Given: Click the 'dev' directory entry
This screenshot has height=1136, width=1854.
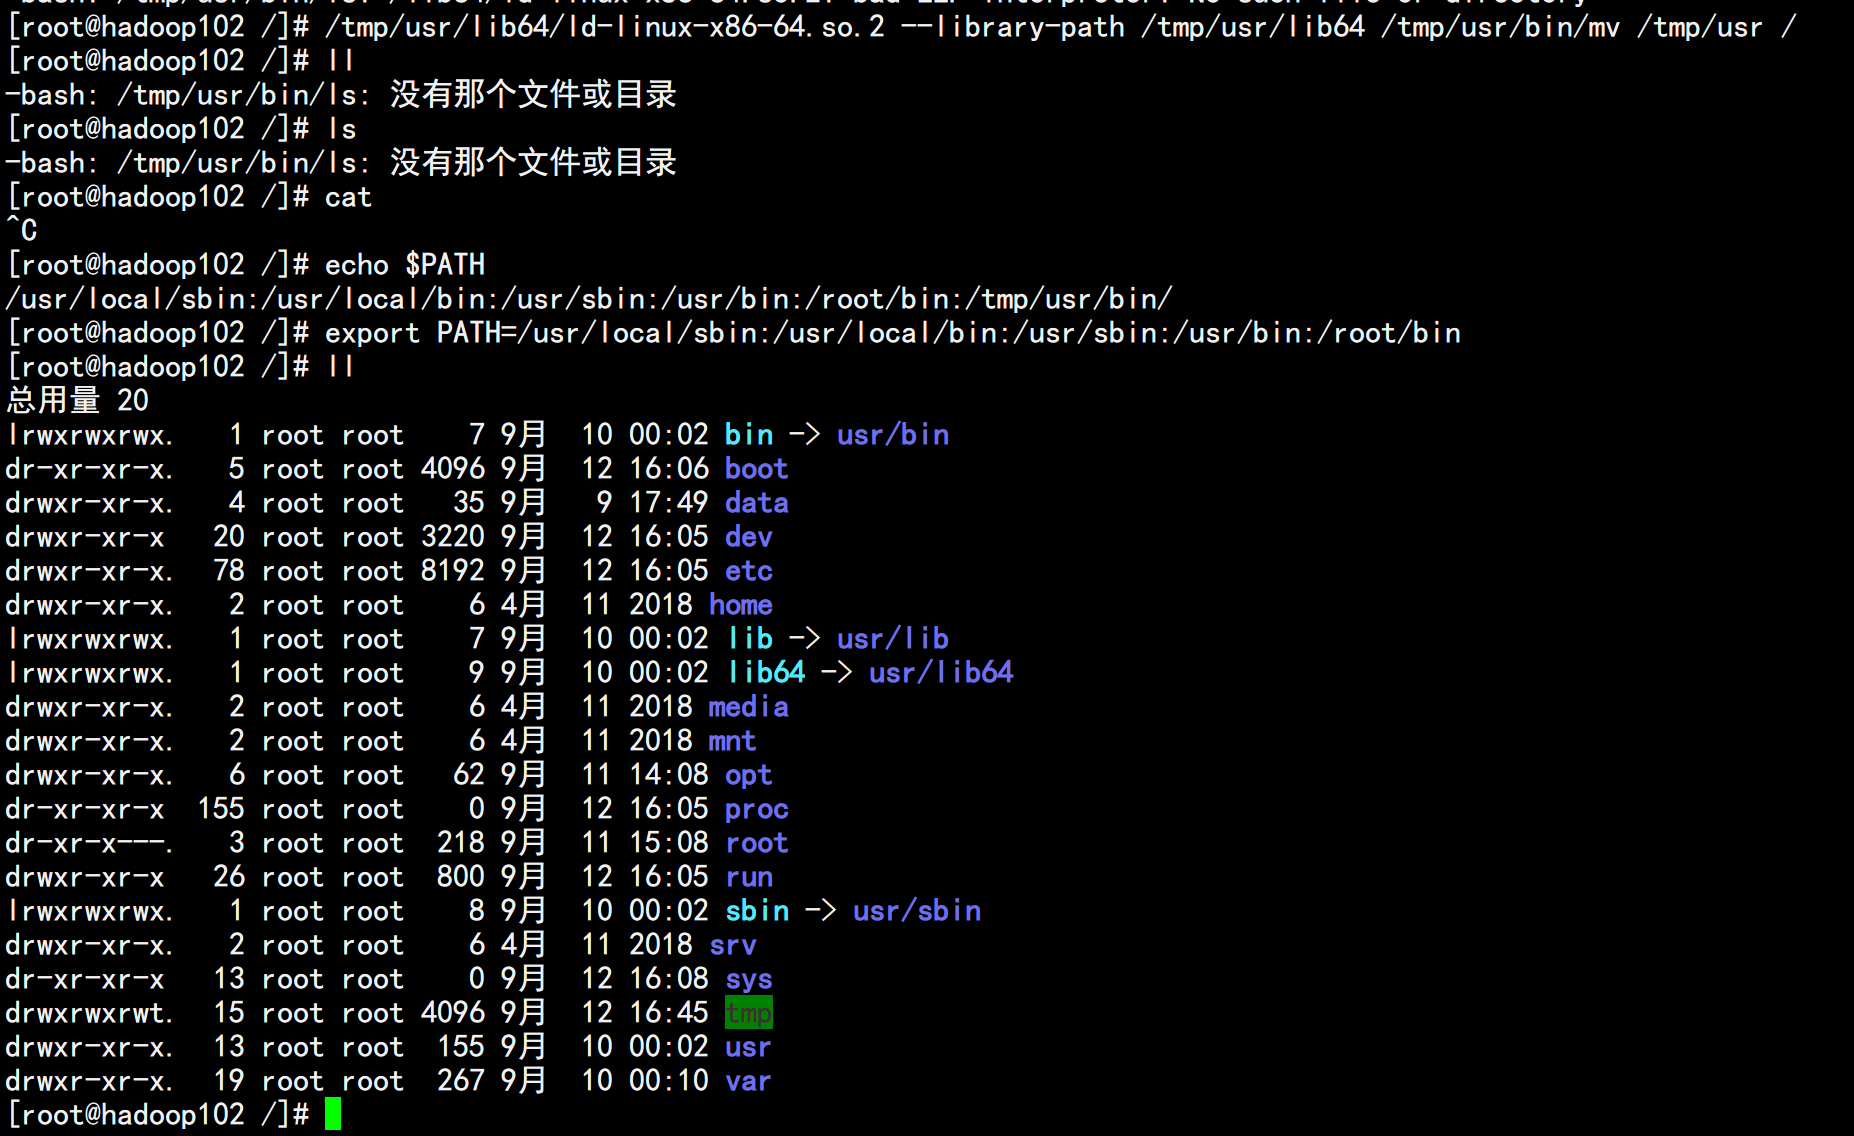Looking at the screenshot, I should coord(749,537).
